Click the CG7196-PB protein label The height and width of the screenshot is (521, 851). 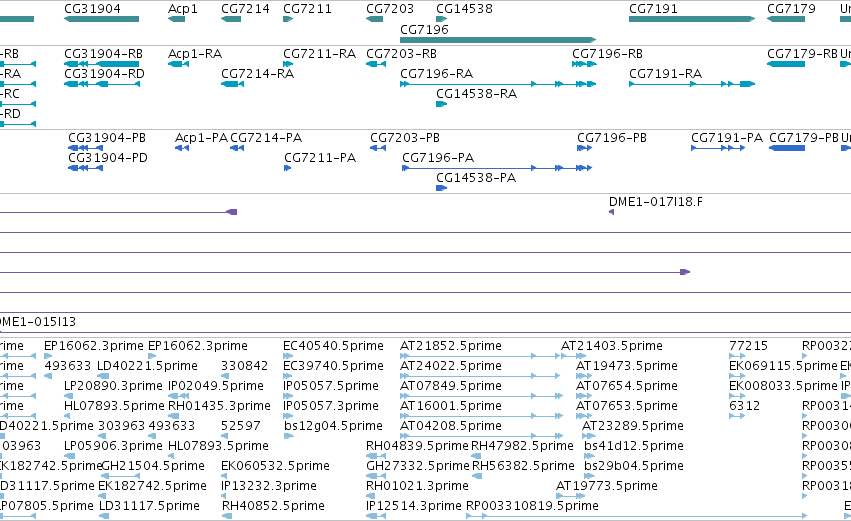(612, 138)
